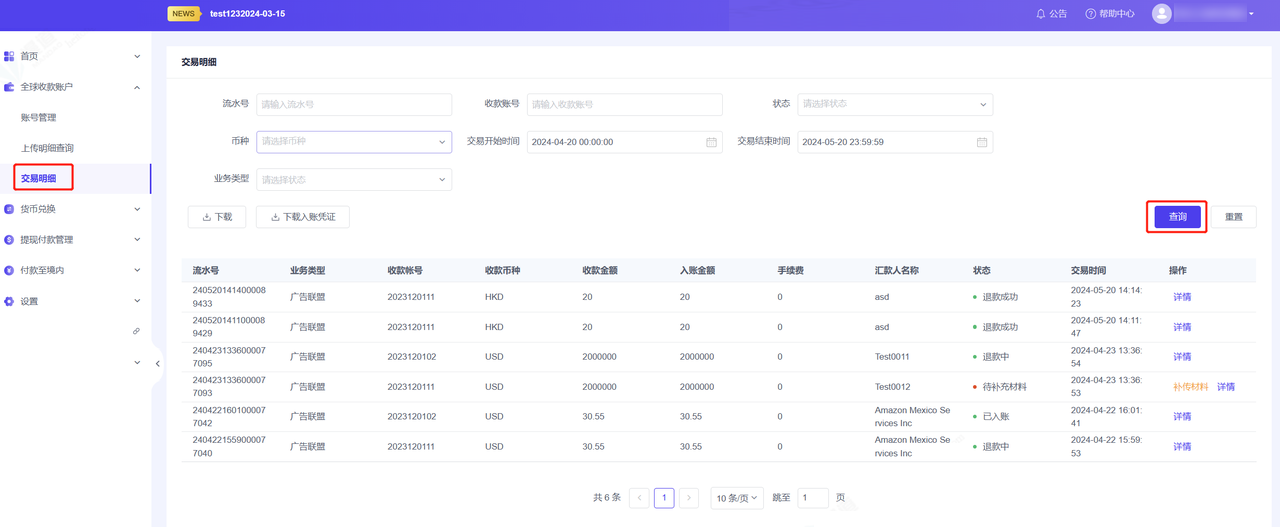Expand the 货币兑换 sidebar menu

[75, 209]
